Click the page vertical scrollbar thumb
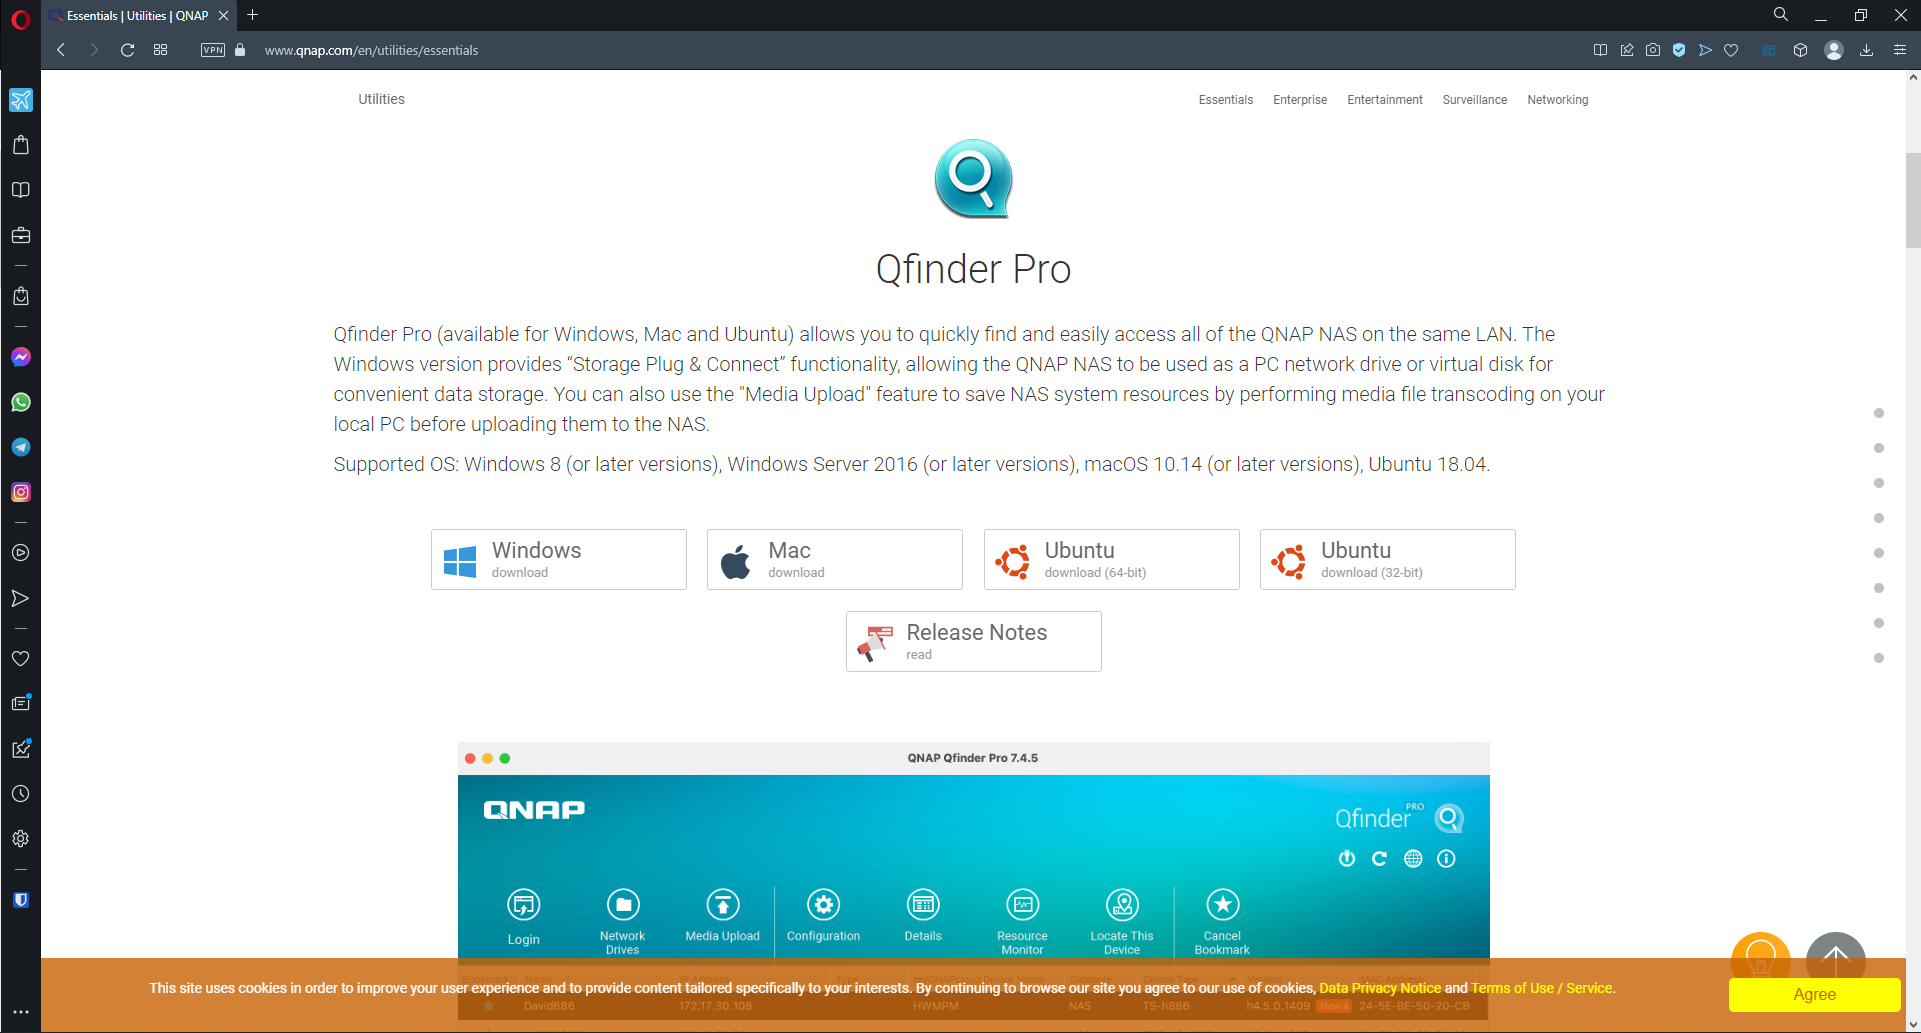Screen dimensions: 1921x1033 point(1913,200)
